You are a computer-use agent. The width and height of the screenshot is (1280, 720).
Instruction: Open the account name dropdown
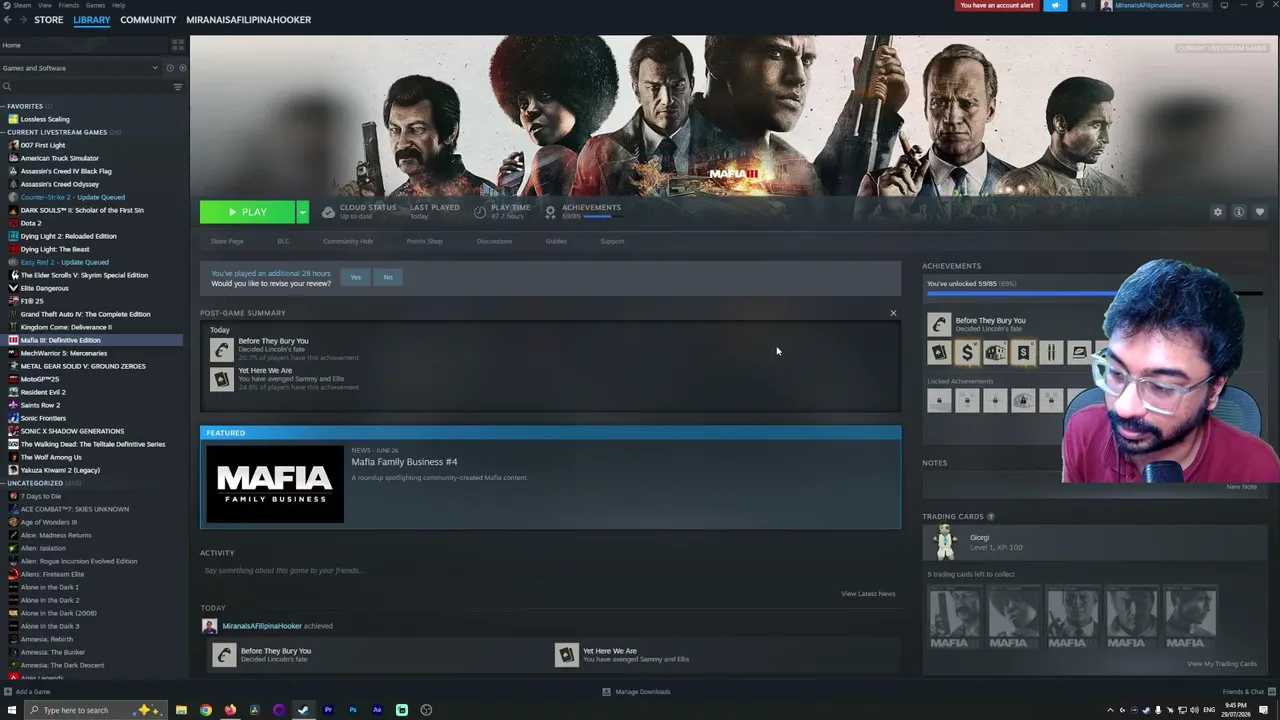click(x=1154, y=5)
